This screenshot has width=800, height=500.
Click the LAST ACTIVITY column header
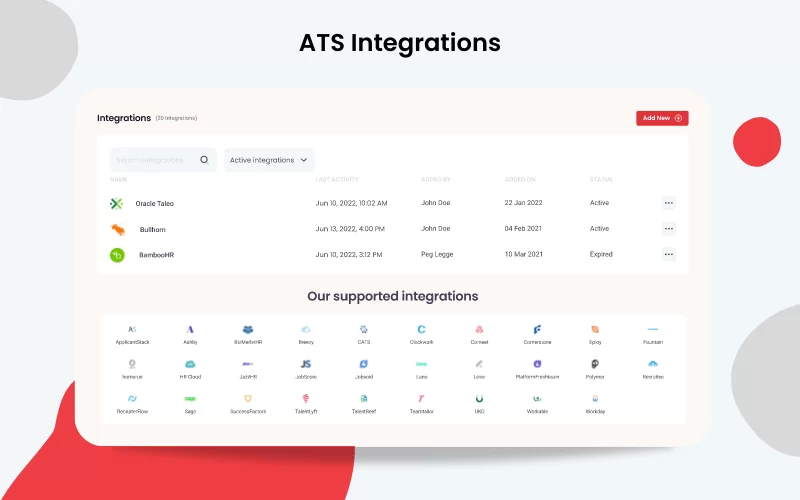[337, 180]
